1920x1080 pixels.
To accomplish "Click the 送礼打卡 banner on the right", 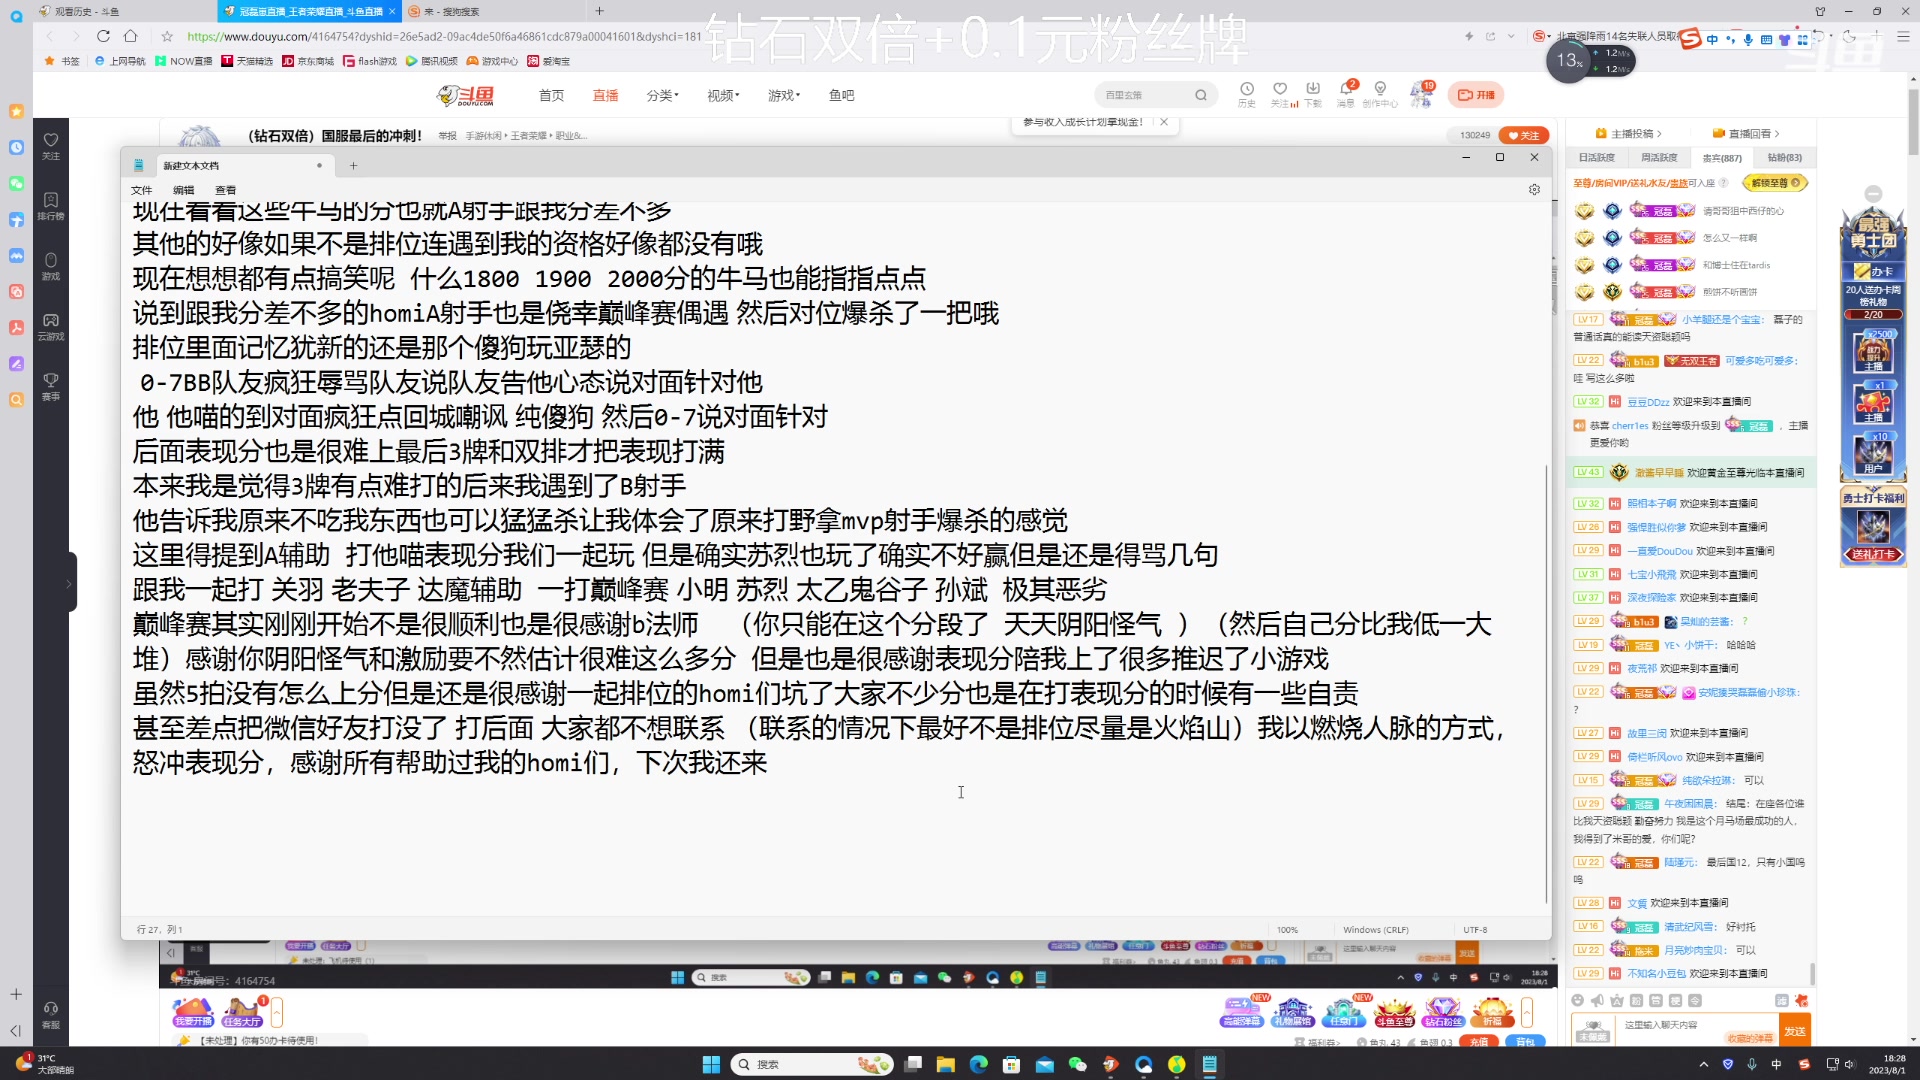I will pos(1874,554).
